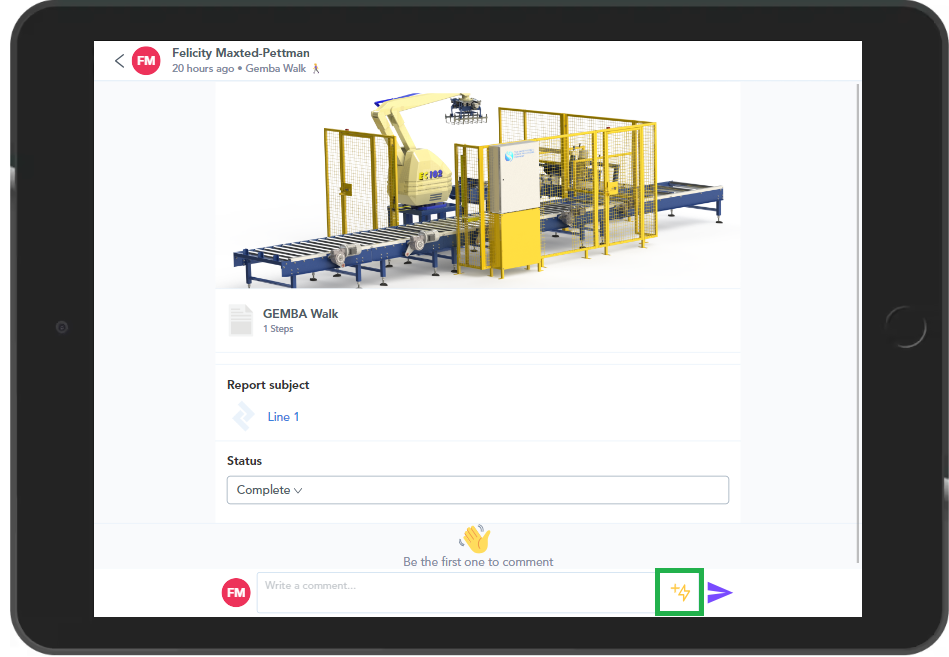This screenshot has height=657, width=949.
Task: Tap the walking person icon next to Gemba Walk
Action: pos(317,68)
